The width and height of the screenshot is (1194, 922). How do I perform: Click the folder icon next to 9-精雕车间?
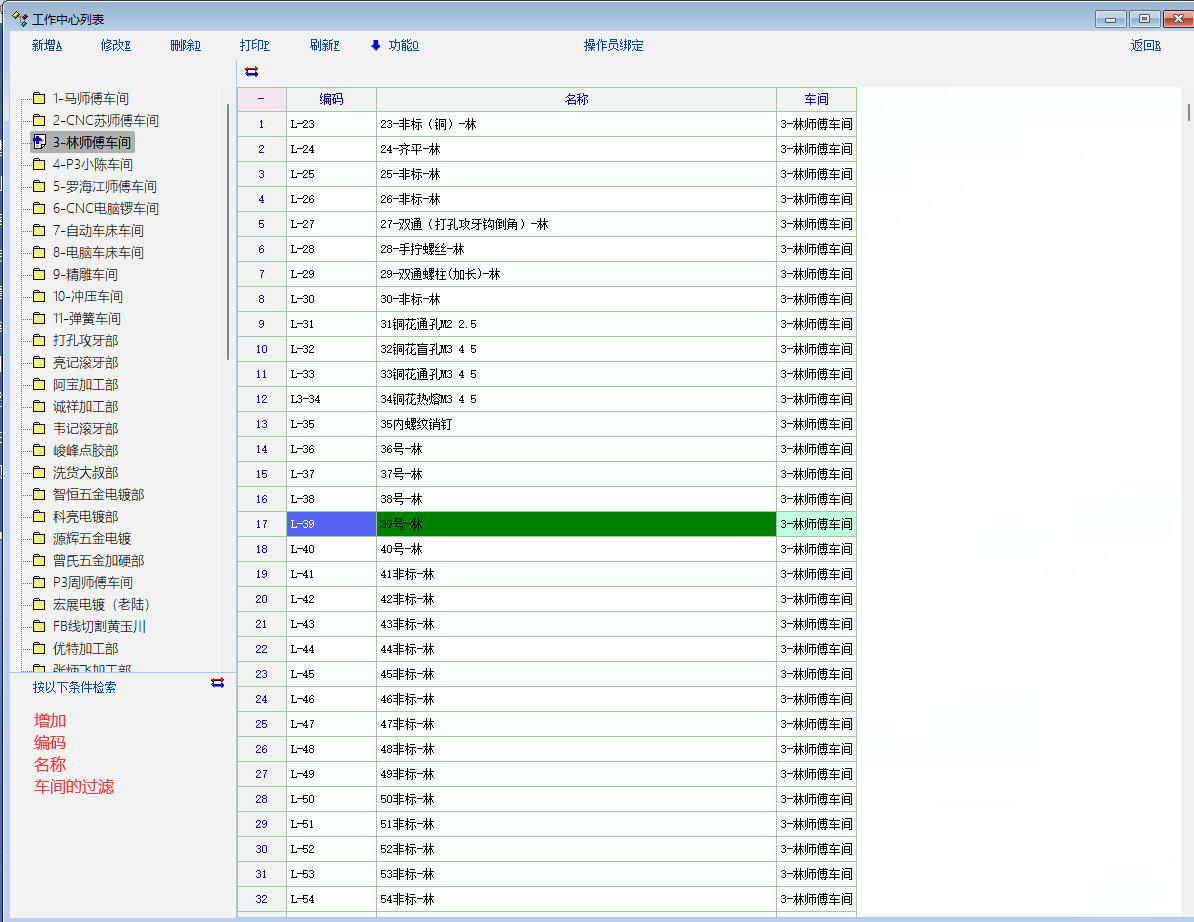pos(39,275)
